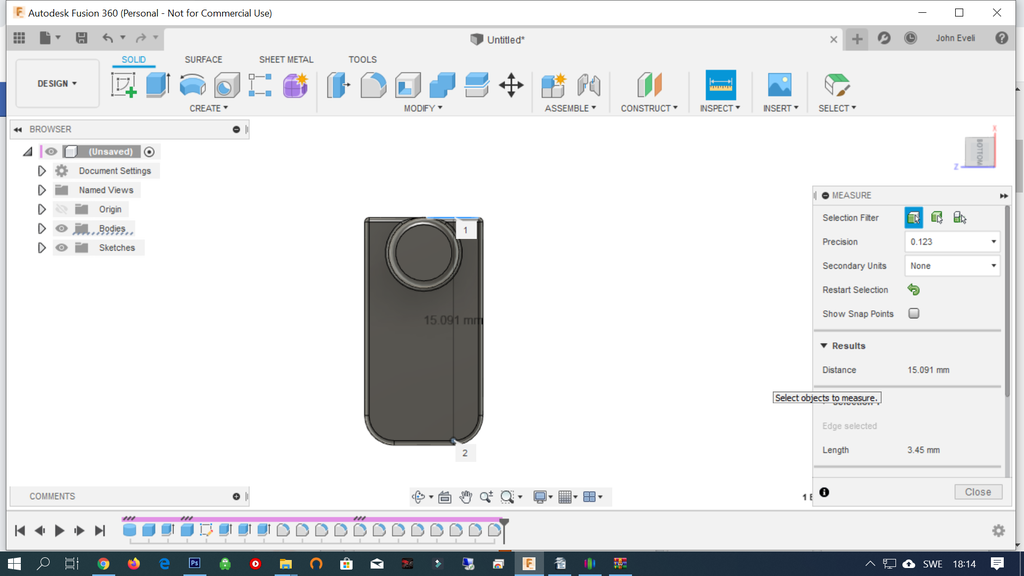The width and height of the screenshot is (1024, 576).
Task: Click the Restart Selection green arrow
Action: click(913, 290)
